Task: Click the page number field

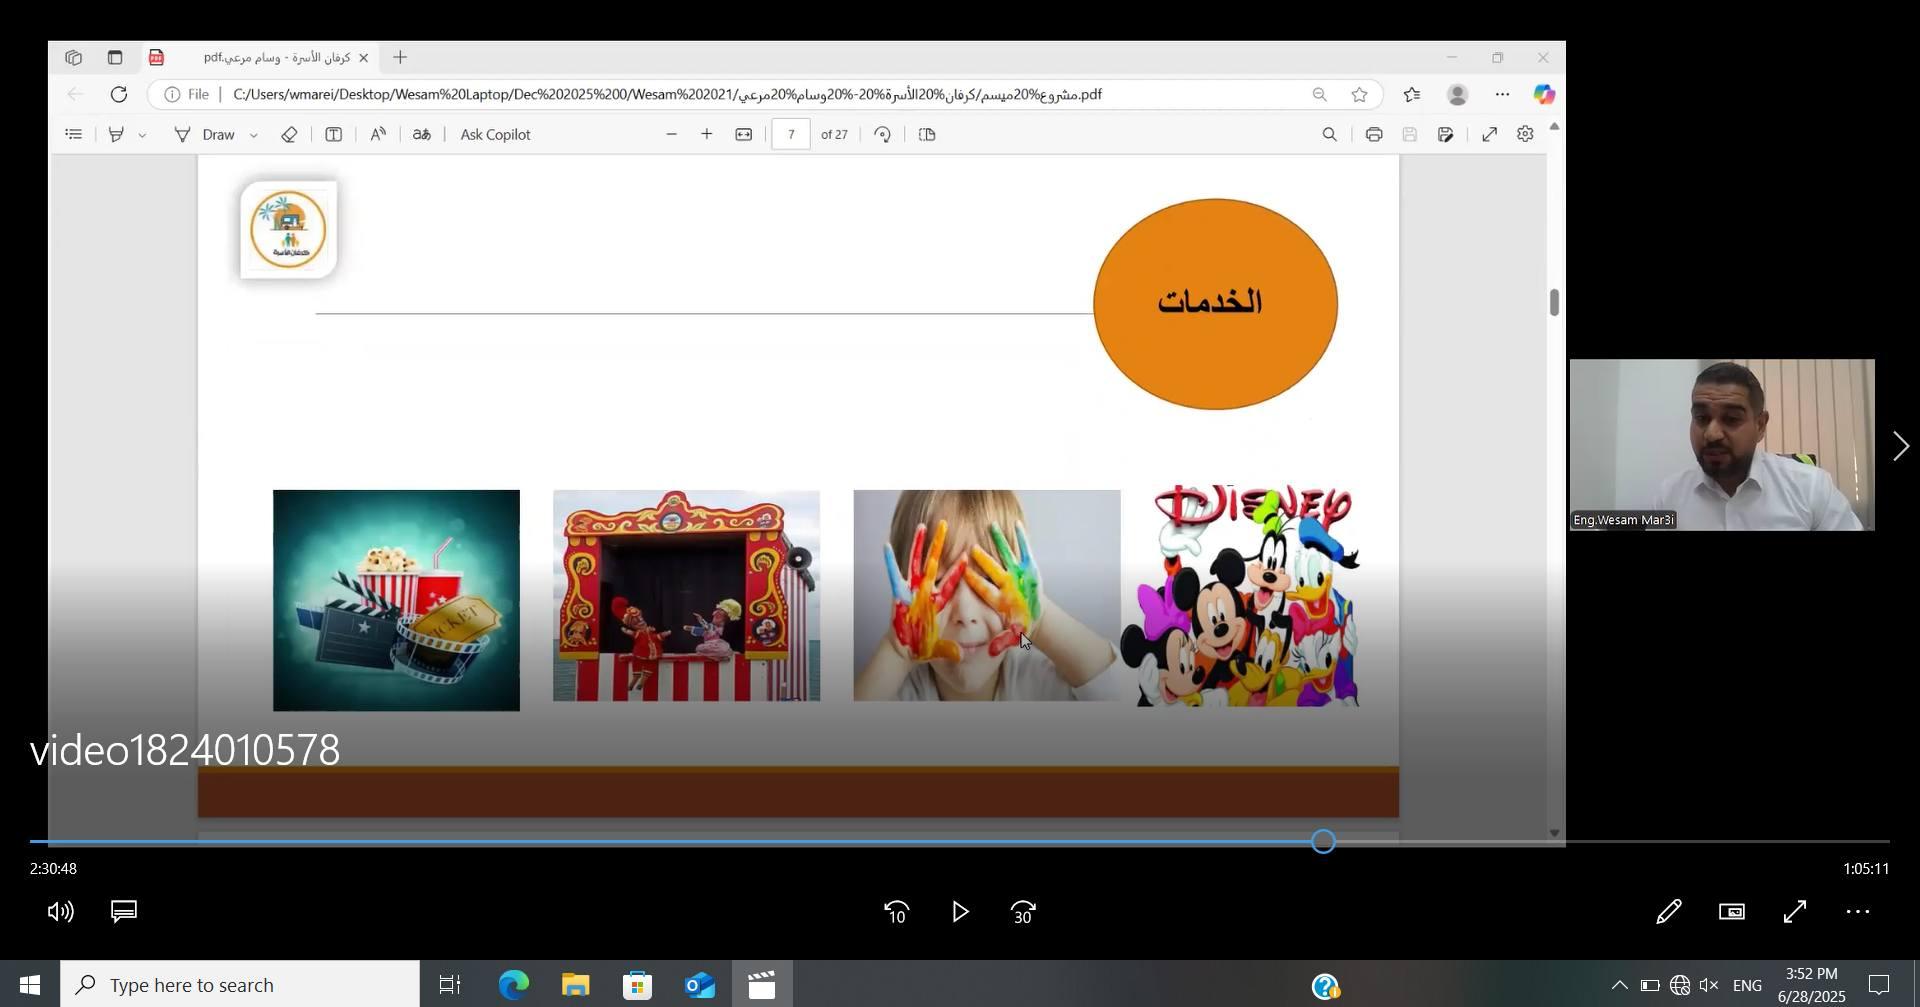Action: pos(791,134)
